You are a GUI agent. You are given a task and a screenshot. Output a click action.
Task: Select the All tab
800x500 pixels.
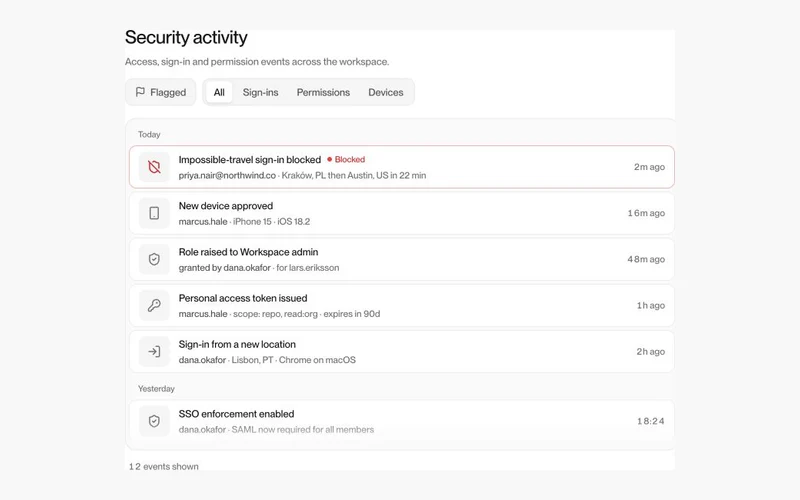click(x=219, y=92)
